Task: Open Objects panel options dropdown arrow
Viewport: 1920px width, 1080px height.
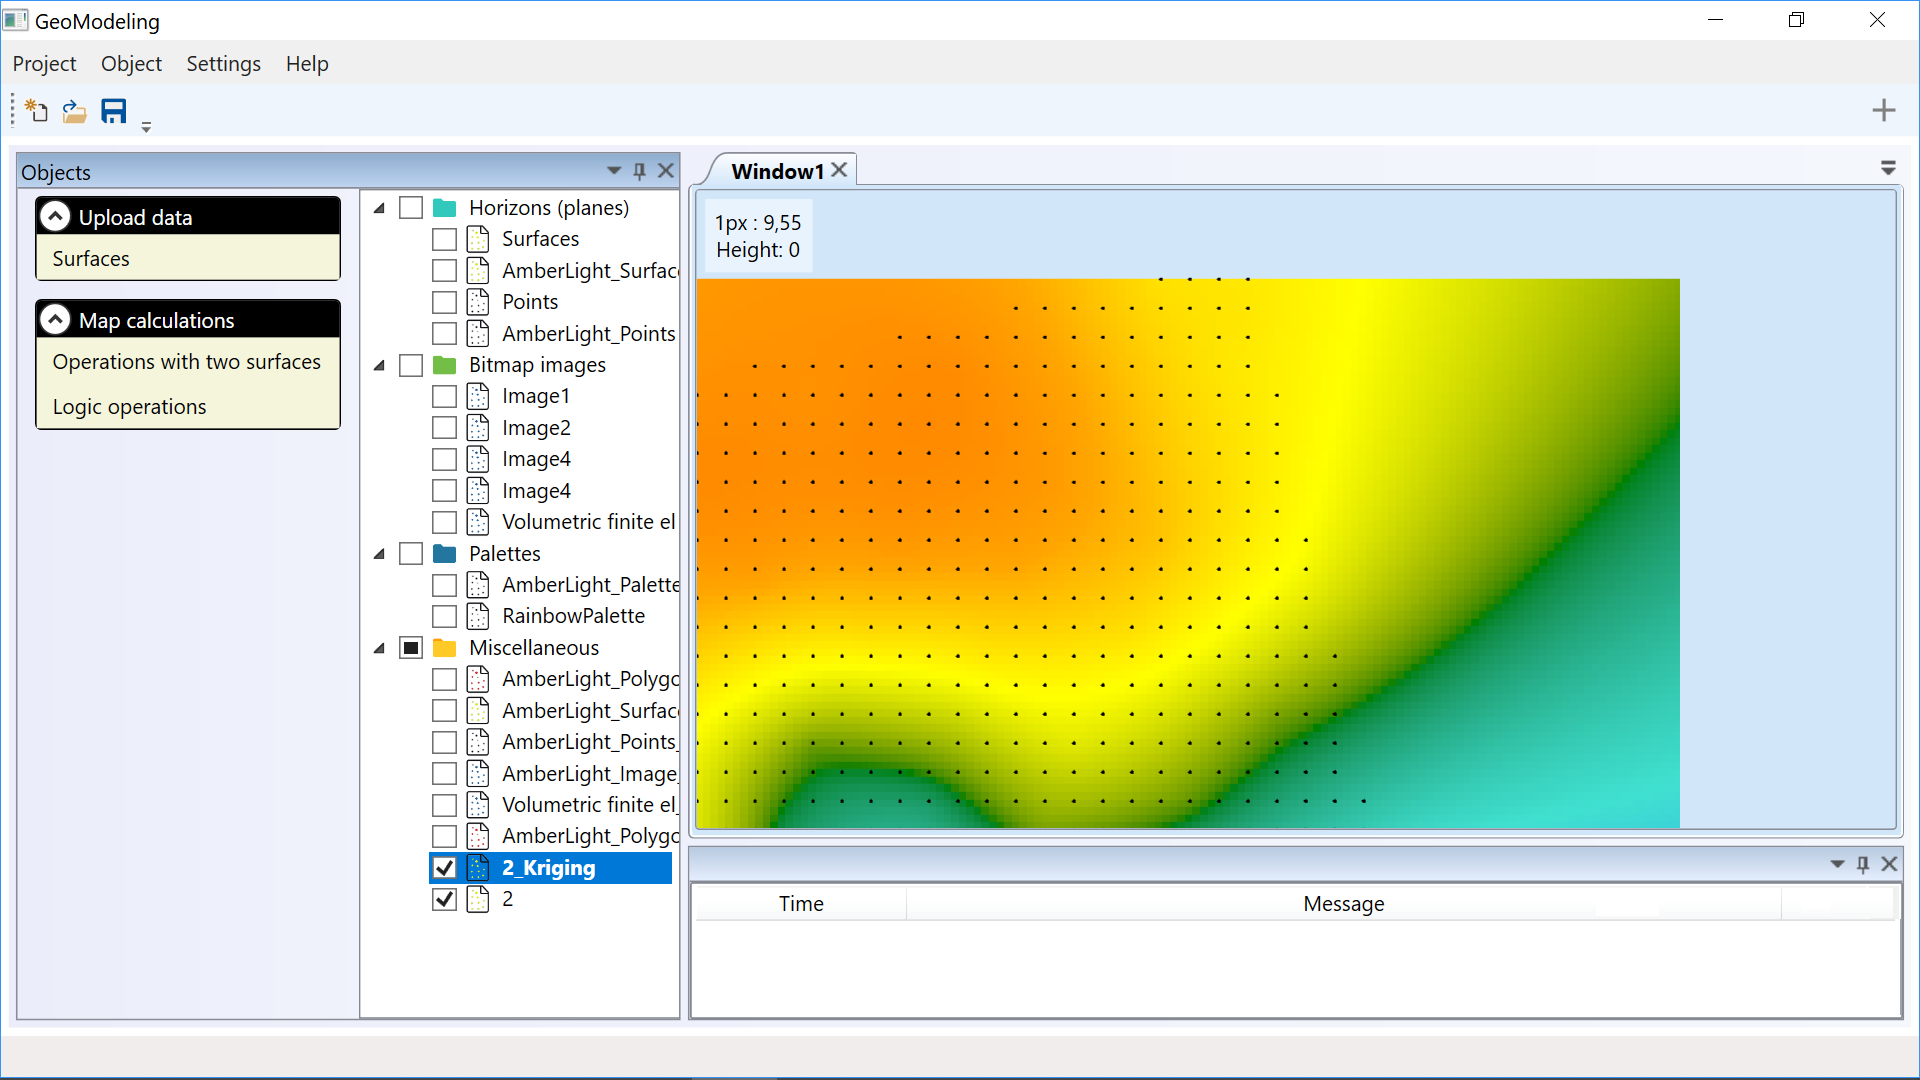Action: click(614, 171)
